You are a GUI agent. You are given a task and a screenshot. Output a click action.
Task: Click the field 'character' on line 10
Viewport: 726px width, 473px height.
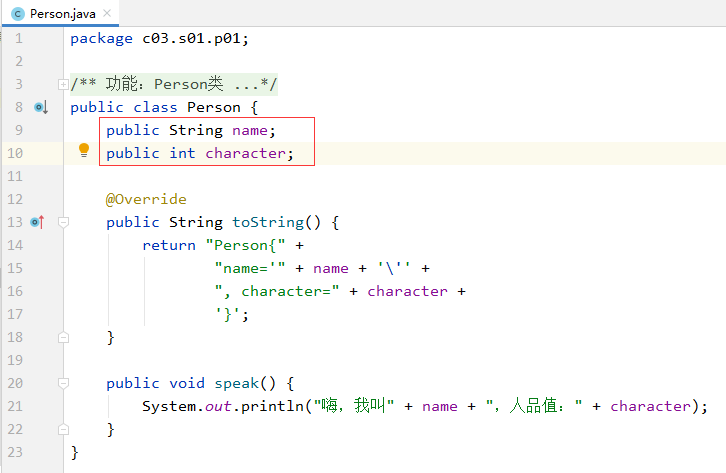pos(245,153)
